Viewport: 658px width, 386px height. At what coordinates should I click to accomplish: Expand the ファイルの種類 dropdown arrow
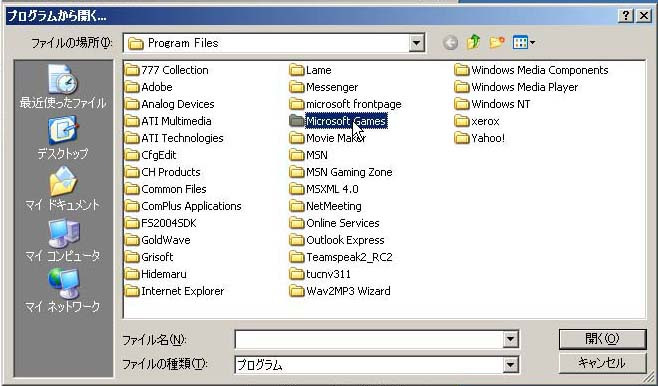pyautogui.click(x=510, y=365)
